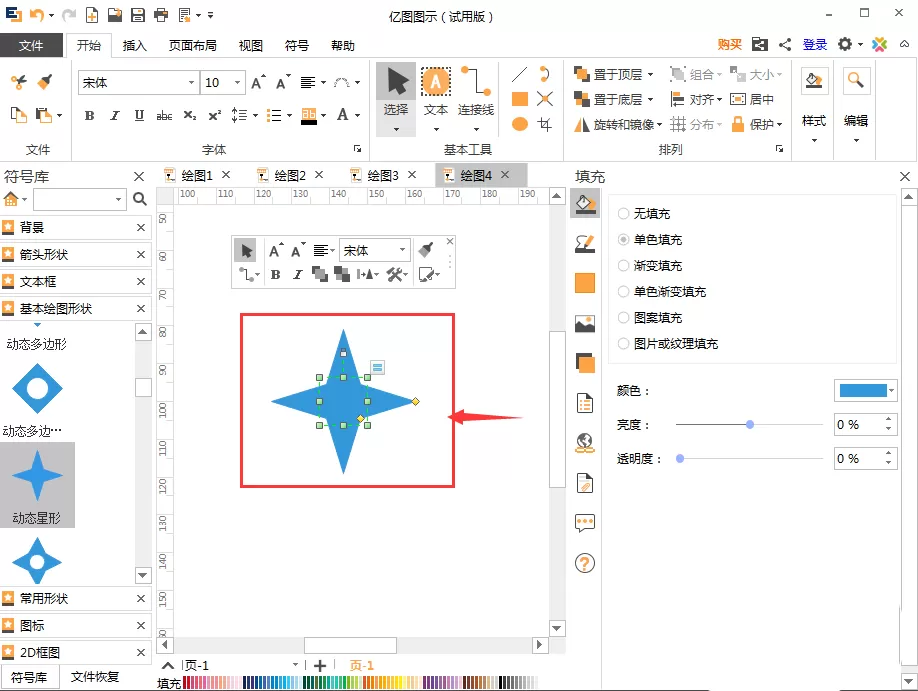Expand the Bring to Front dropdown
This screenshot has height=691, width=918.
pyautogui.click(x=650, y=74)
